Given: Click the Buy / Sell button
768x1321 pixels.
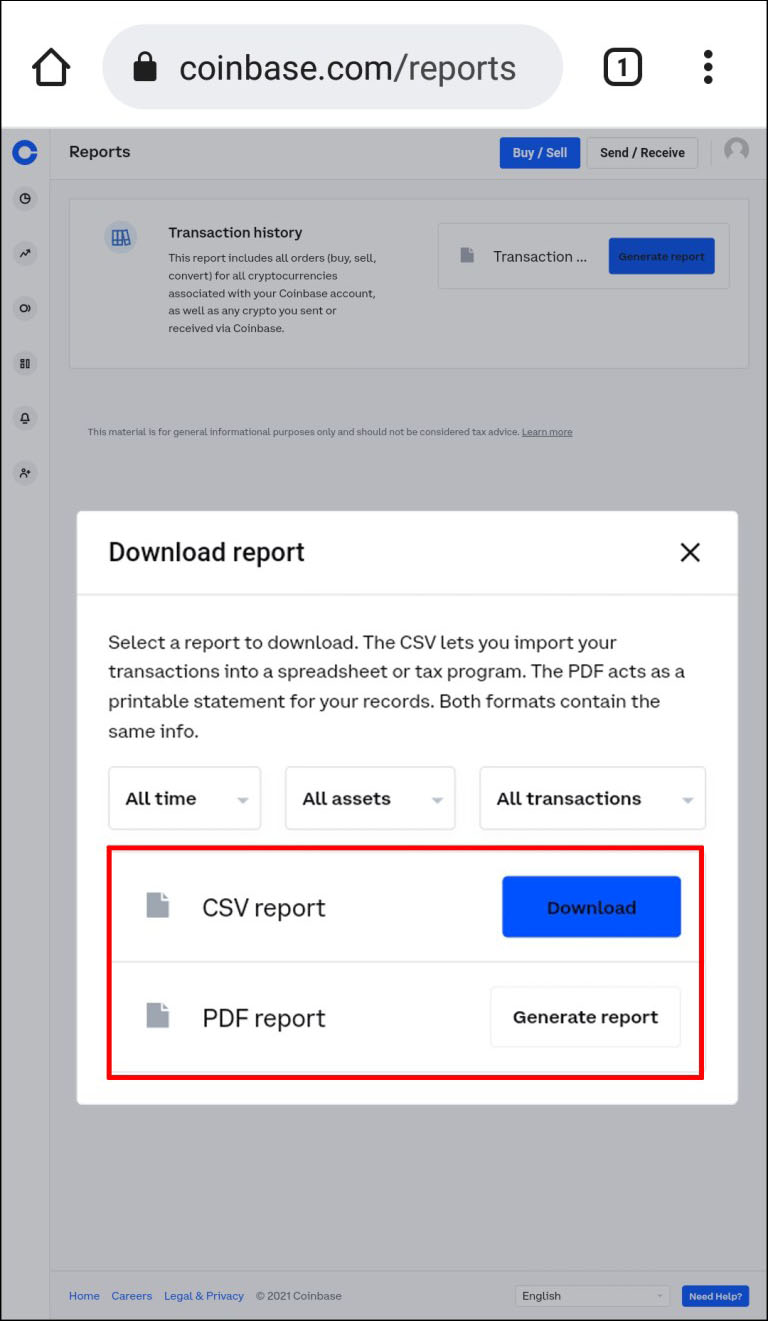Looking at the screenshot, I should point(540,153).
